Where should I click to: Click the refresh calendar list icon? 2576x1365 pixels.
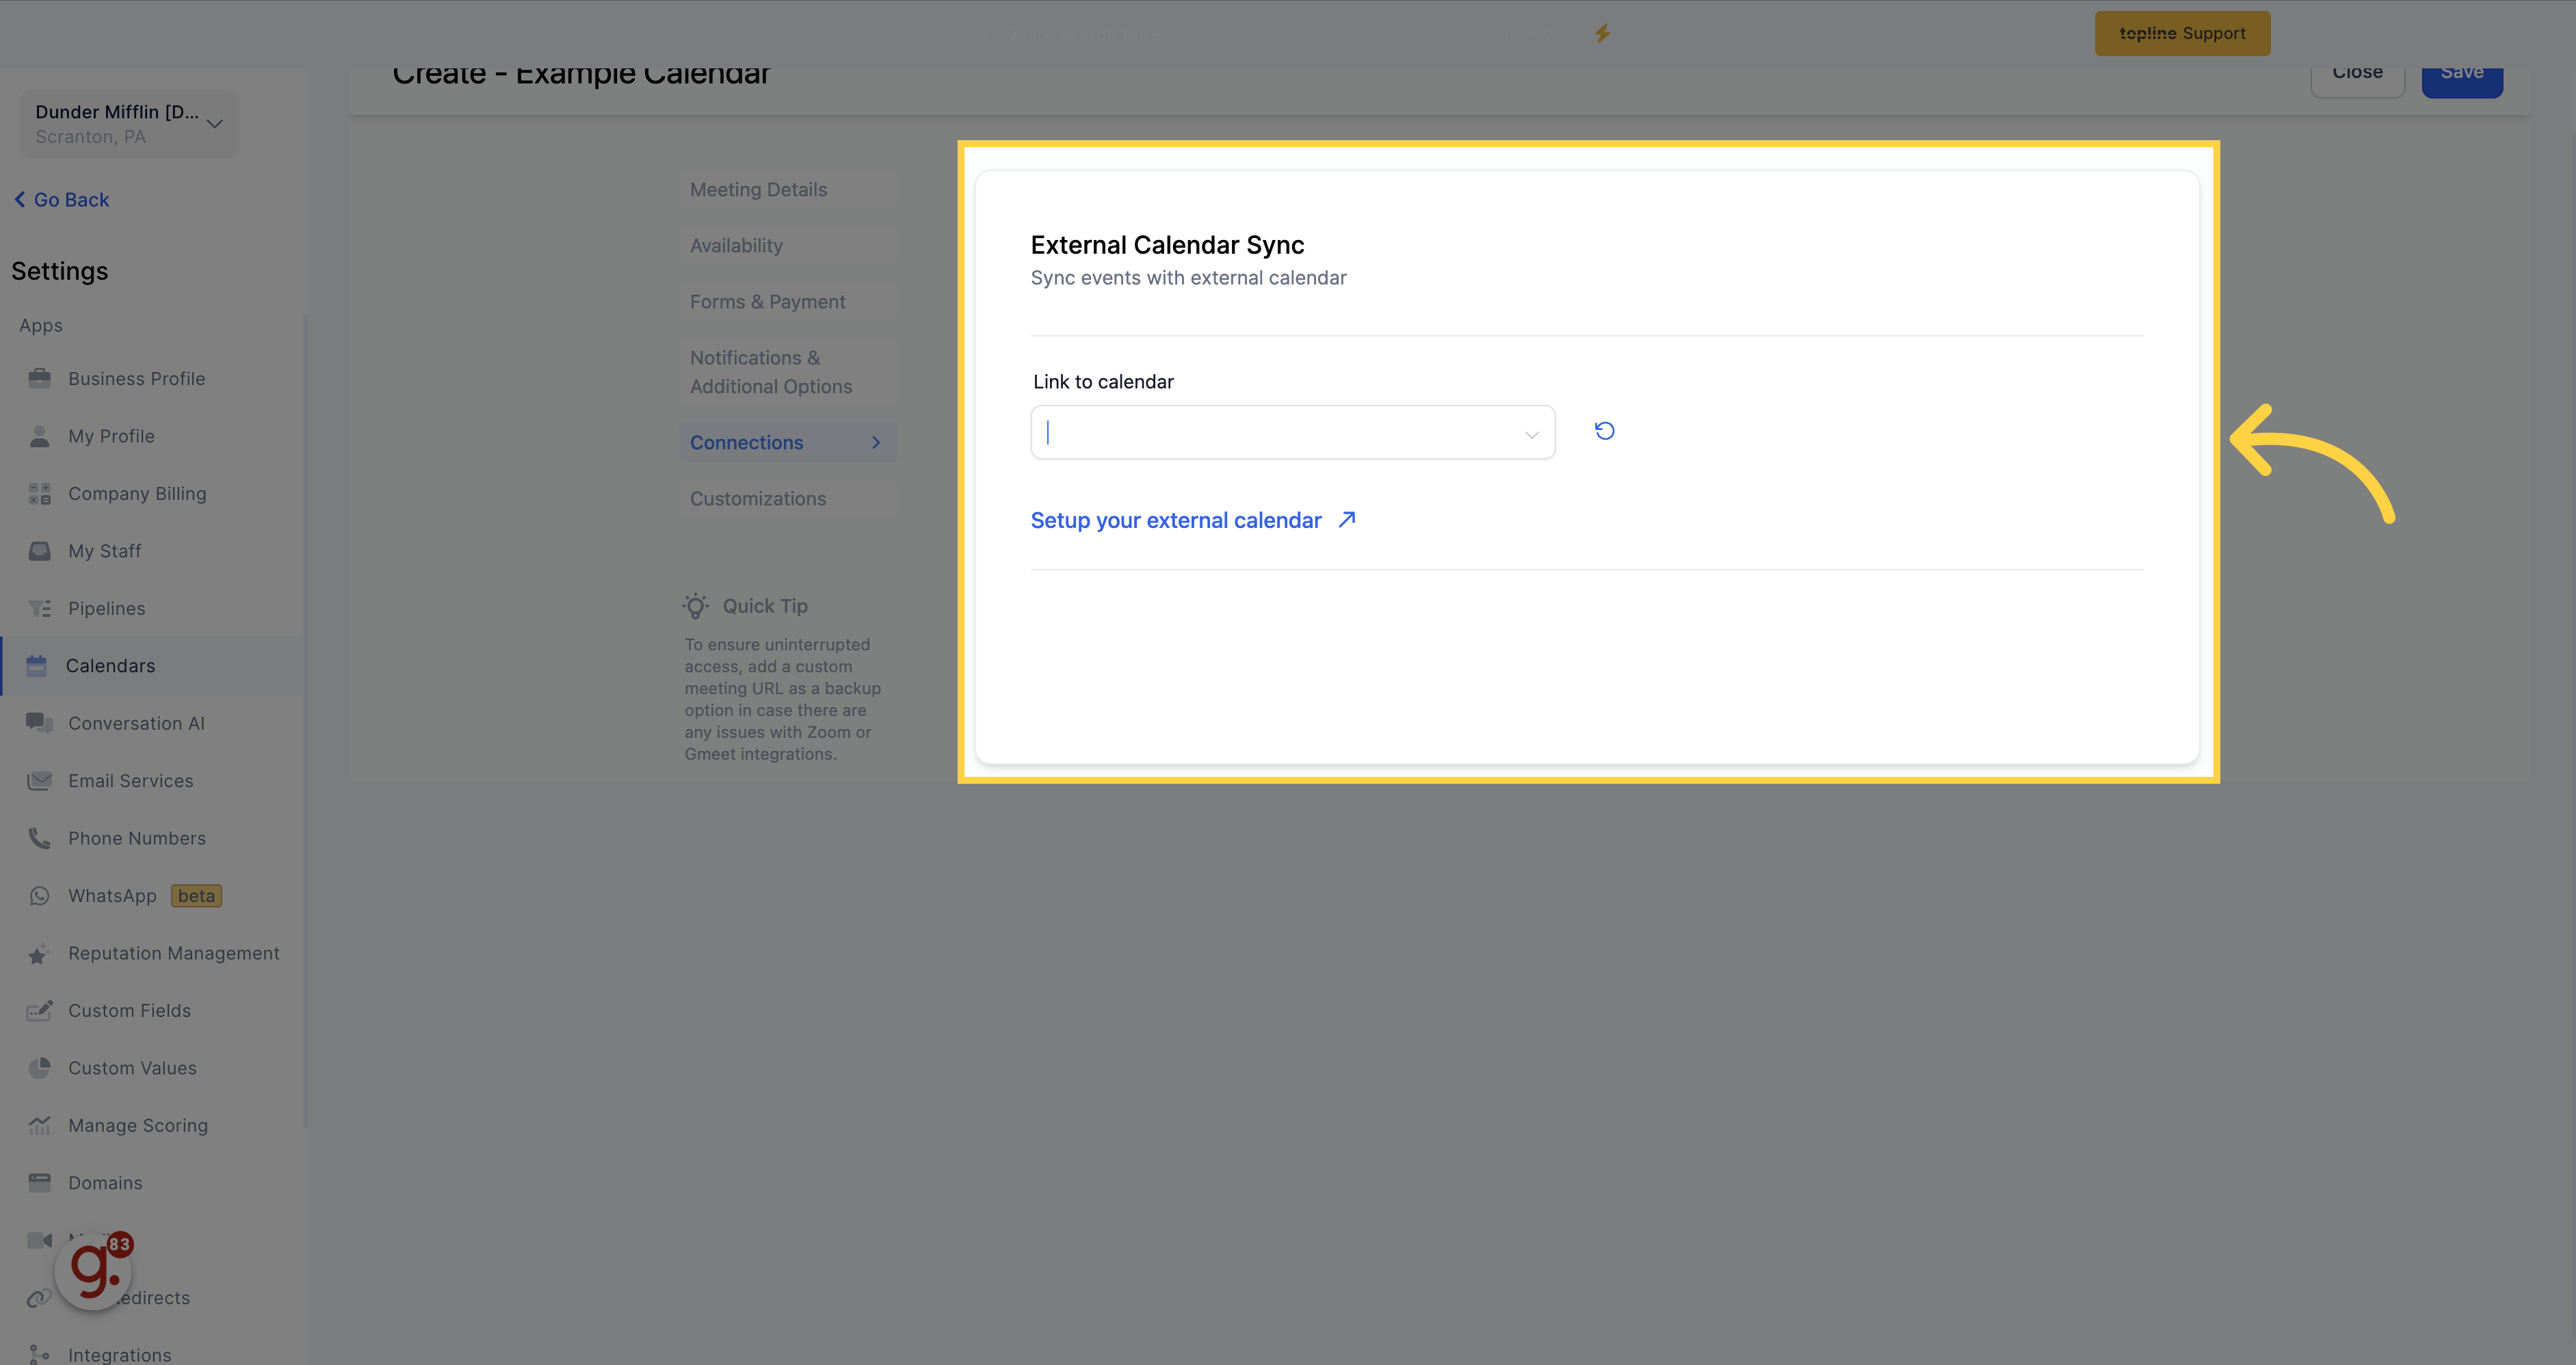[x=1604, y=431]
